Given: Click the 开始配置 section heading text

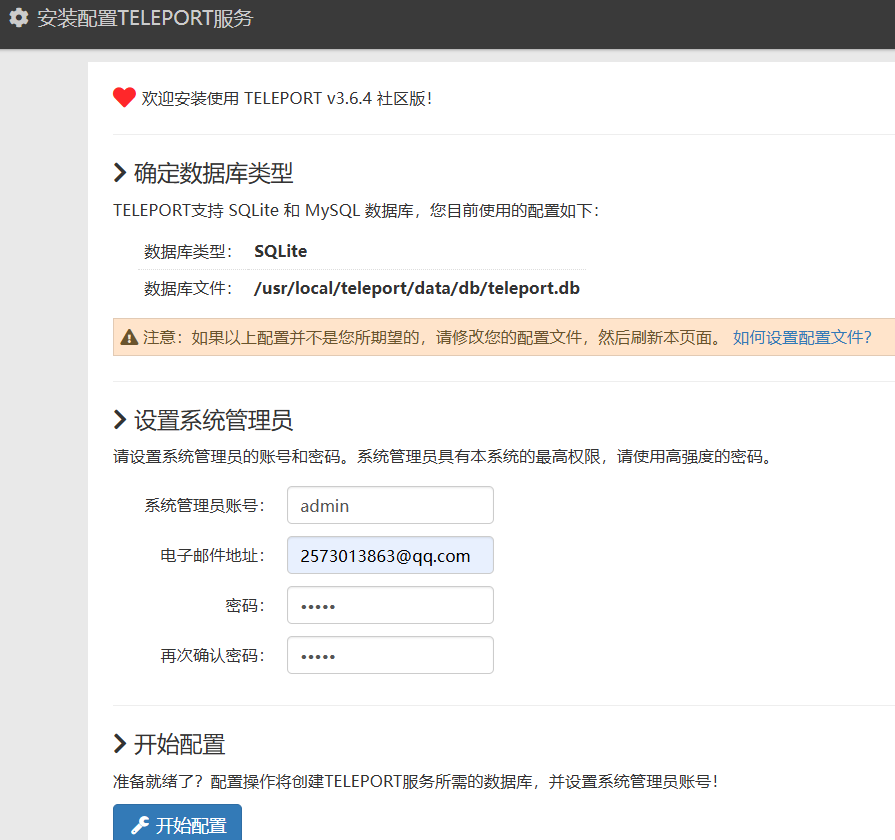Looking at the screenshot, I should (180, 744).
